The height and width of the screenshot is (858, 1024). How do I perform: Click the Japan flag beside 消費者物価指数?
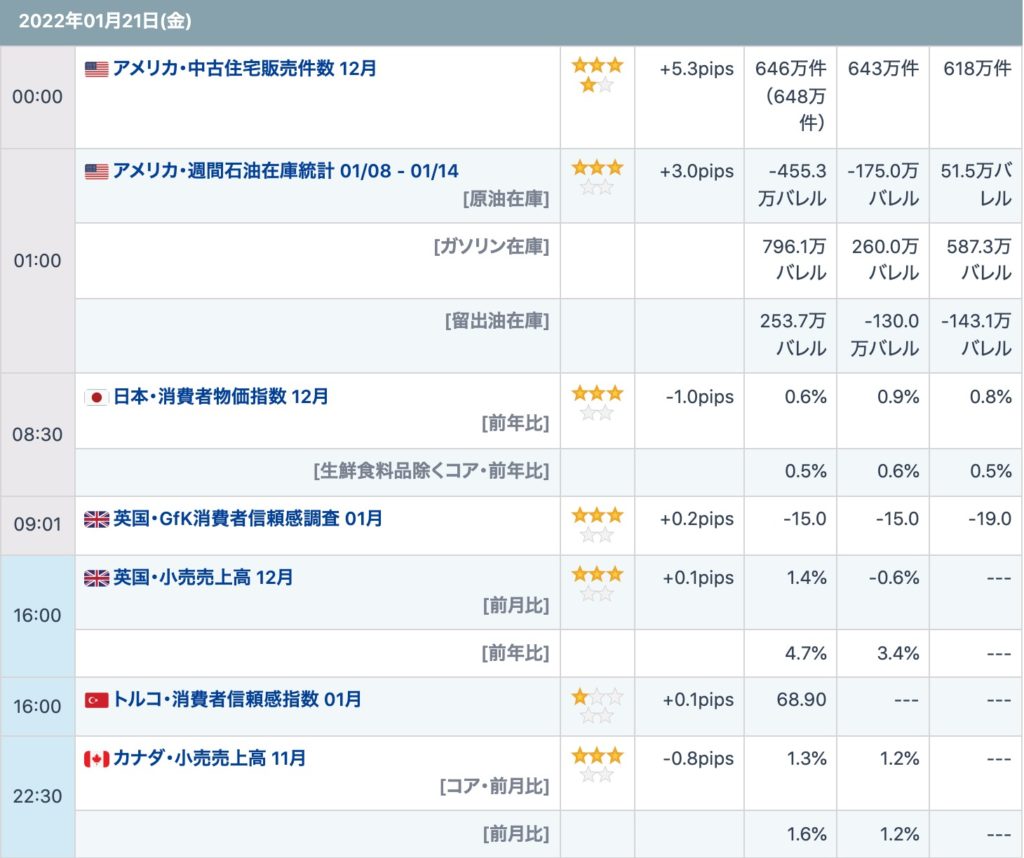pyautogui.click(x=96, y=397)
